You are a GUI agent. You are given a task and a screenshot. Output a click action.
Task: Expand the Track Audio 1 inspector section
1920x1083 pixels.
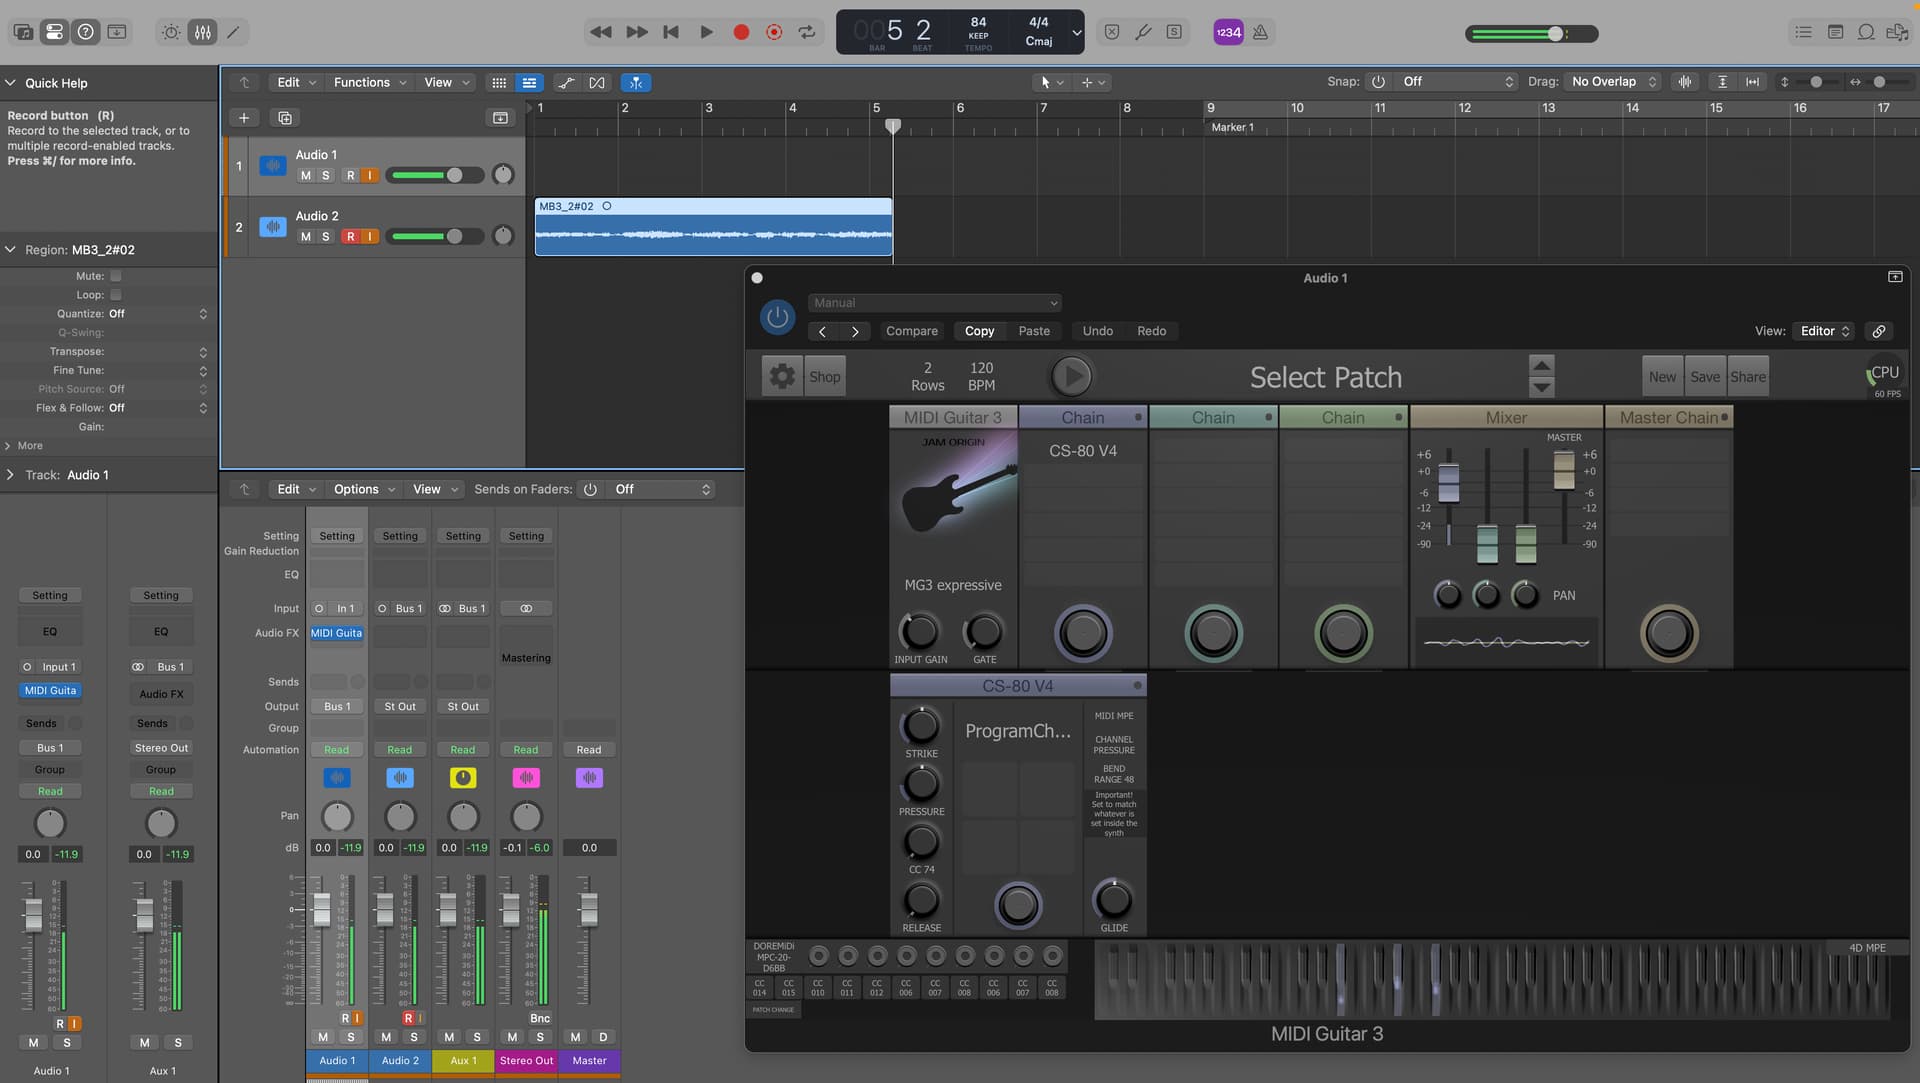coord(11,475)
